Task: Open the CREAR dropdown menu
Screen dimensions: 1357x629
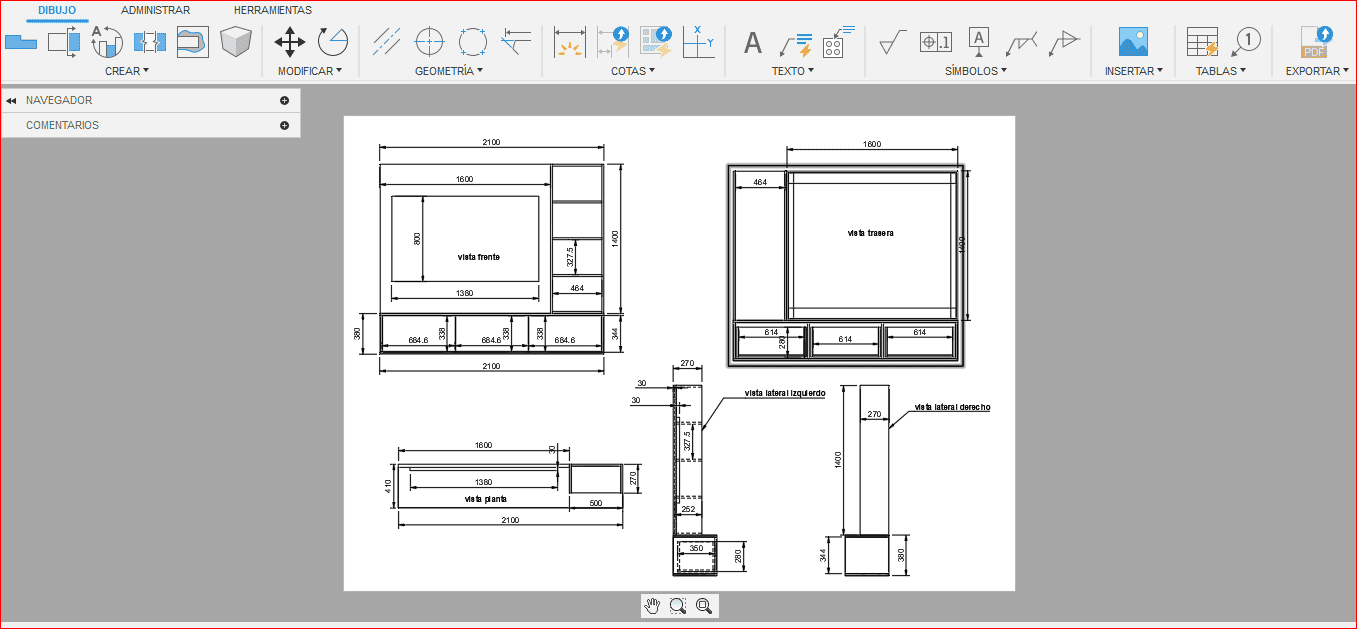Action: coord(127,71)
